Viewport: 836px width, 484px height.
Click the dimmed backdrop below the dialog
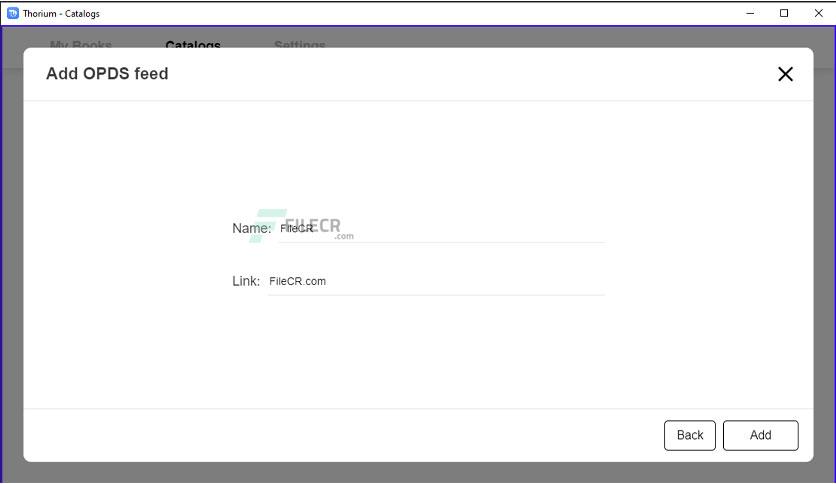click(x=418, y=472)
